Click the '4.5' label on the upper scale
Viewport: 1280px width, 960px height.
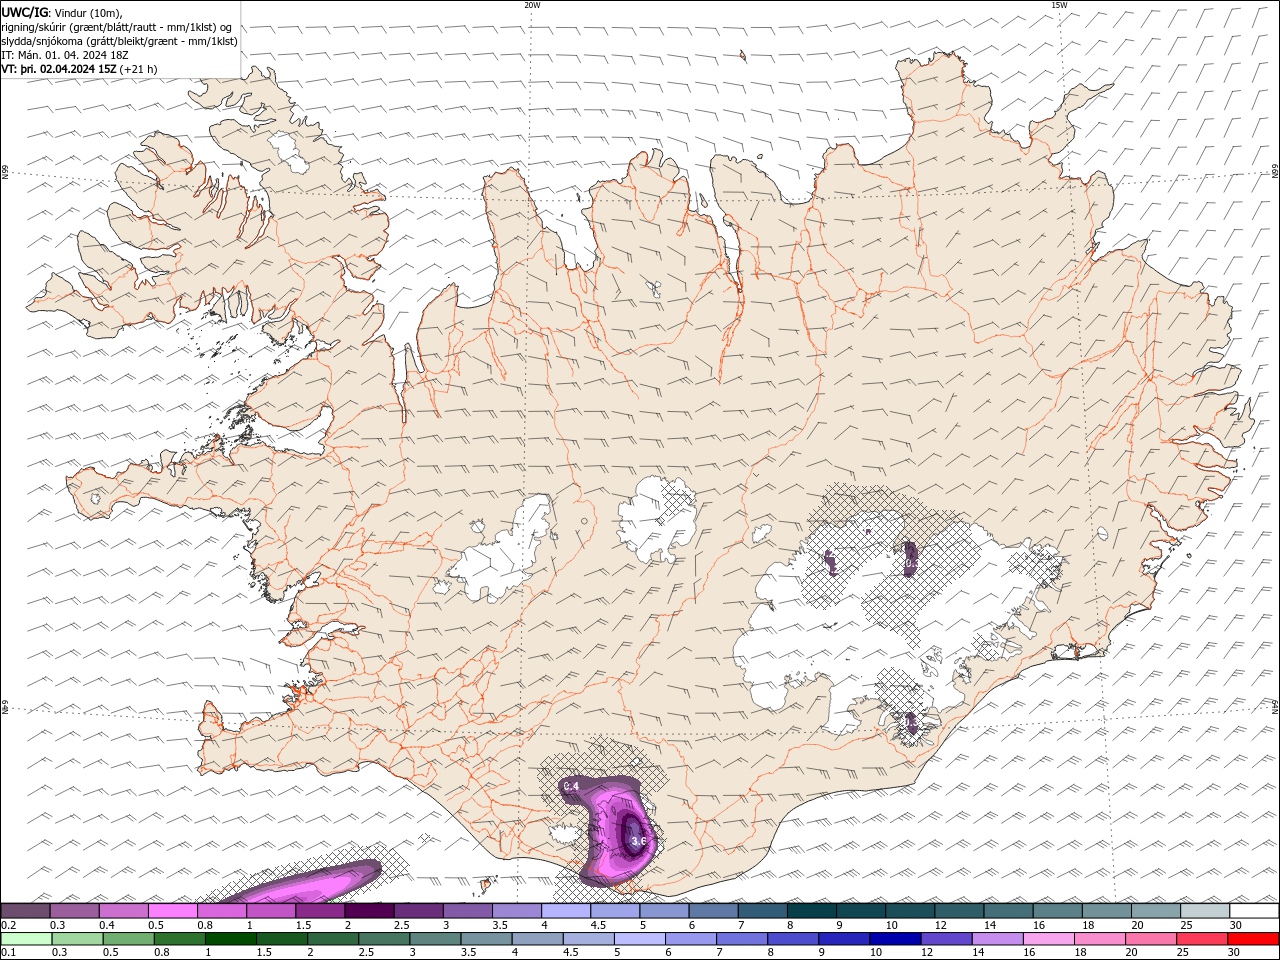pyautogui.click(x=598, y=925)
